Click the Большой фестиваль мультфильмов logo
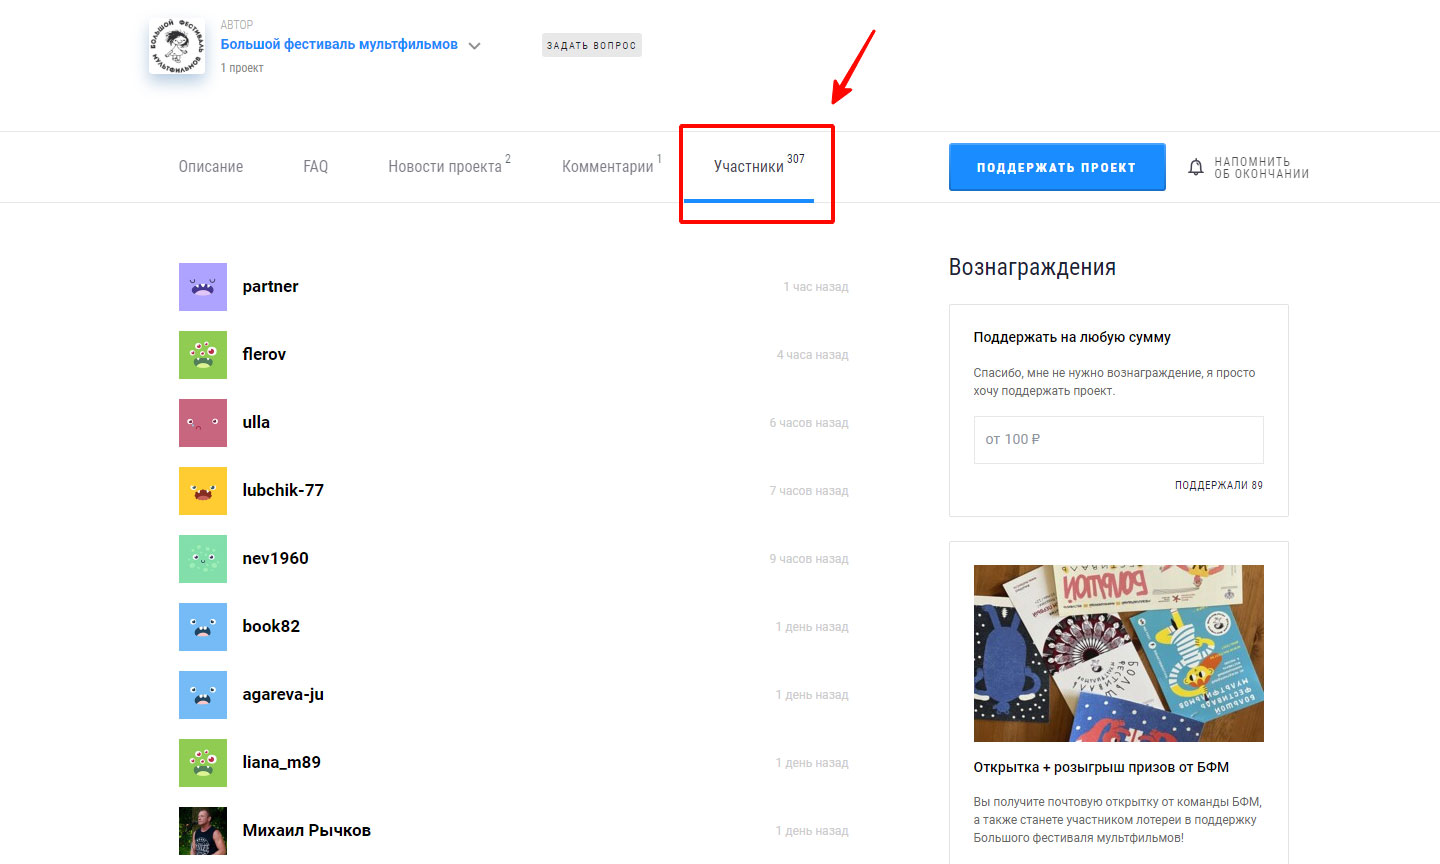 pos(177,46)
